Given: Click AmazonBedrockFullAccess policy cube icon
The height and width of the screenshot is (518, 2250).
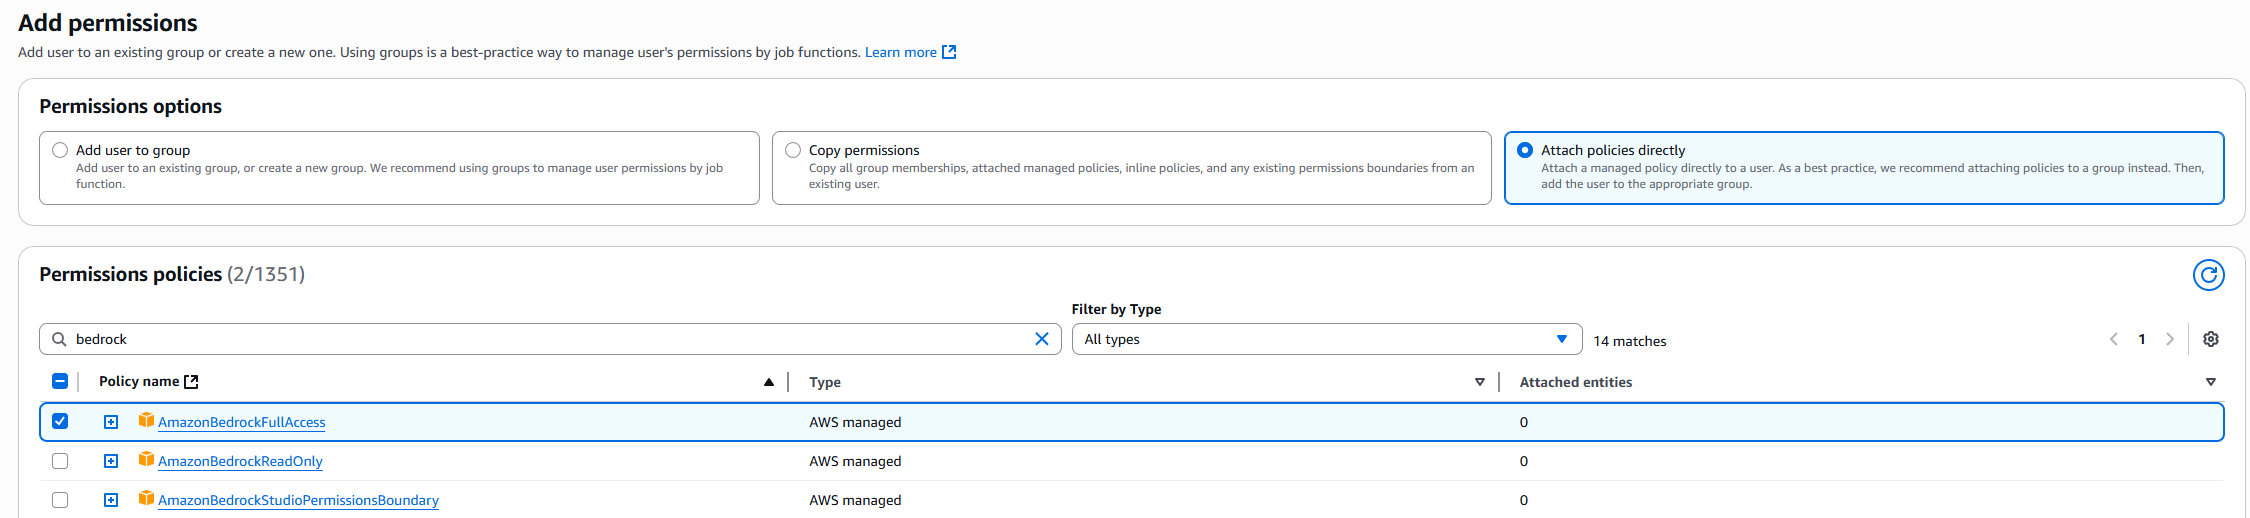Looking at the screenshot, I should 146,420.
